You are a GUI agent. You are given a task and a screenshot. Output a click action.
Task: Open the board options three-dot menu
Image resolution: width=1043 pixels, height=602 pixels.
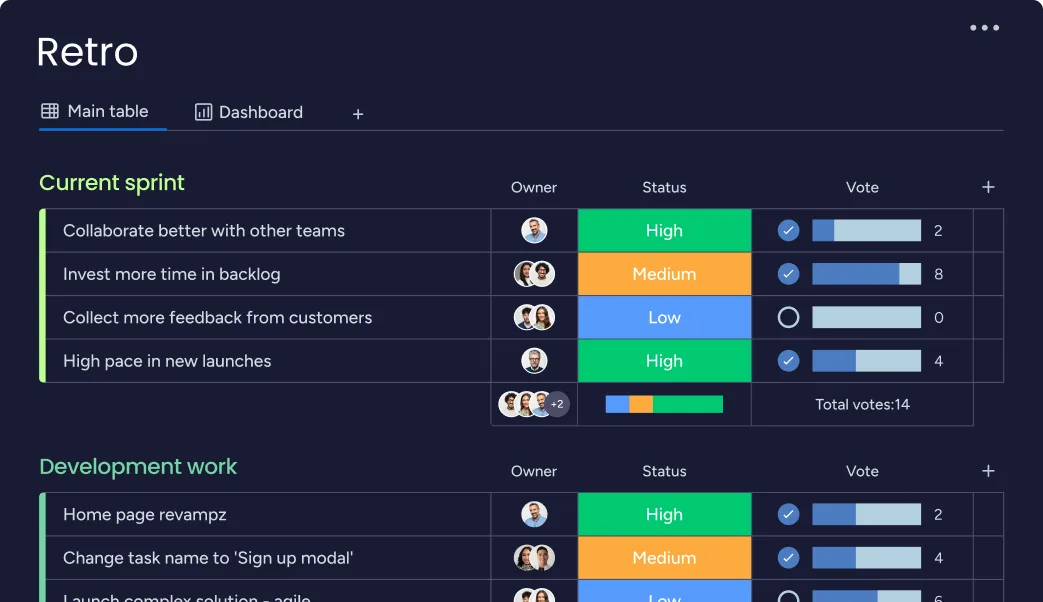tap(984, 27)
